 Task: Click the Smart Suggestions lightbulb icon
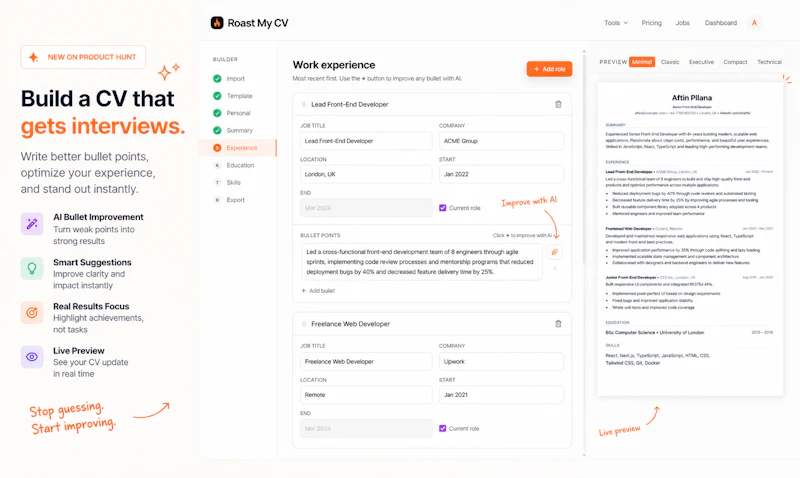click(x=32, y=268)
